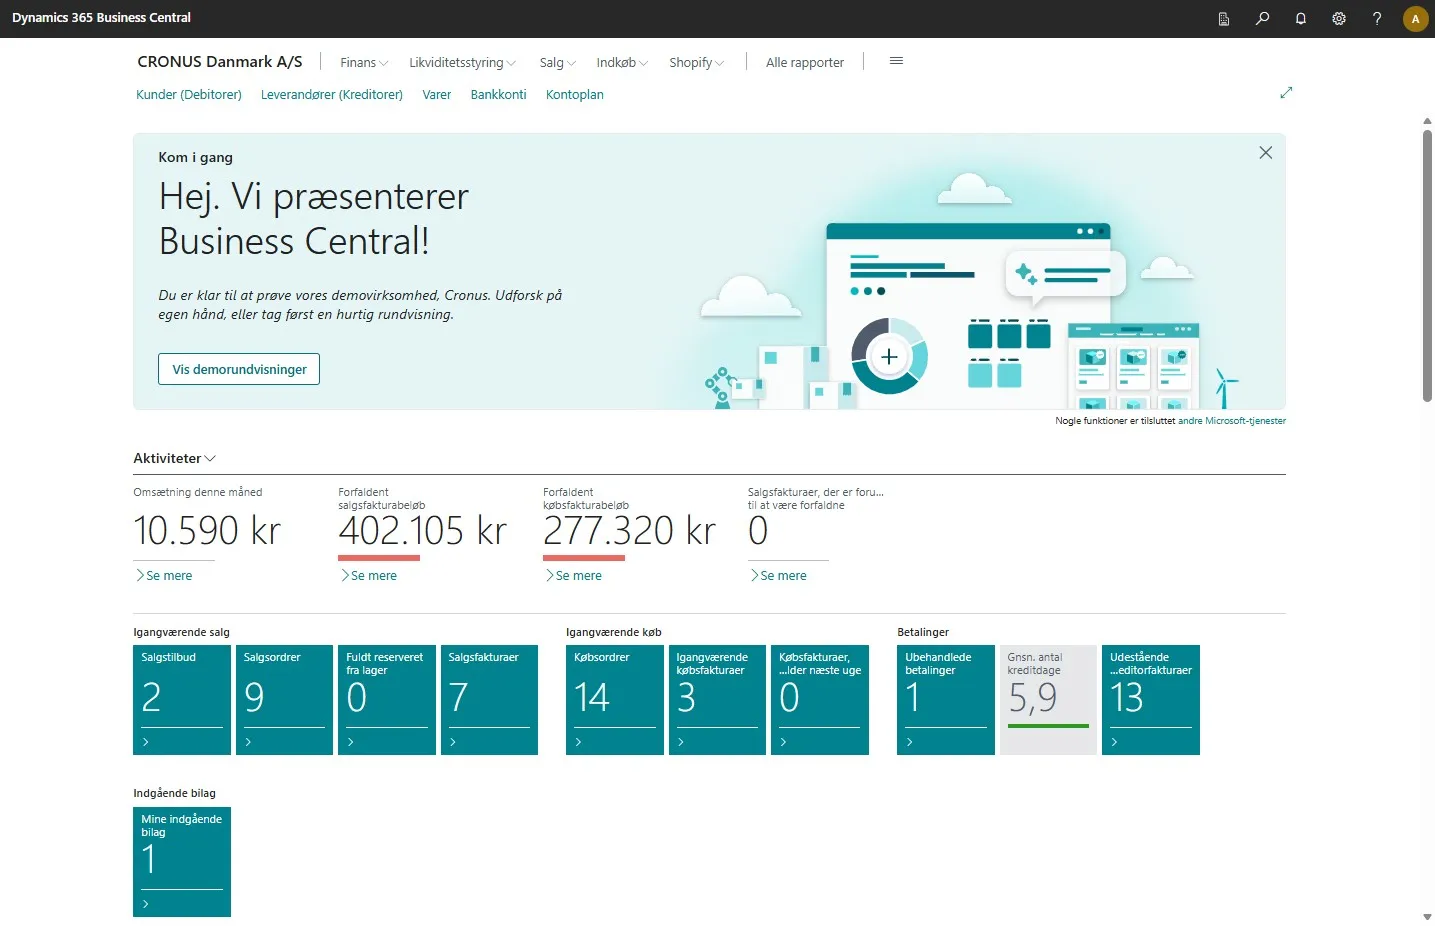Click the arrow on Mine indgående bilag tile

(x=146, y=904)
